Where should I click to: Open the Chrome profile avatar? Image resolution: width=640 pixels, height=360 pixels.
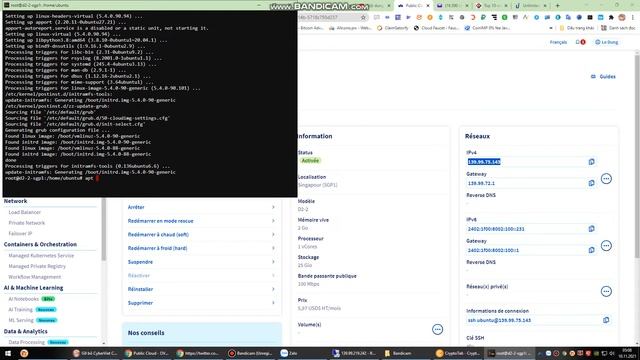(x=622, y=18)
